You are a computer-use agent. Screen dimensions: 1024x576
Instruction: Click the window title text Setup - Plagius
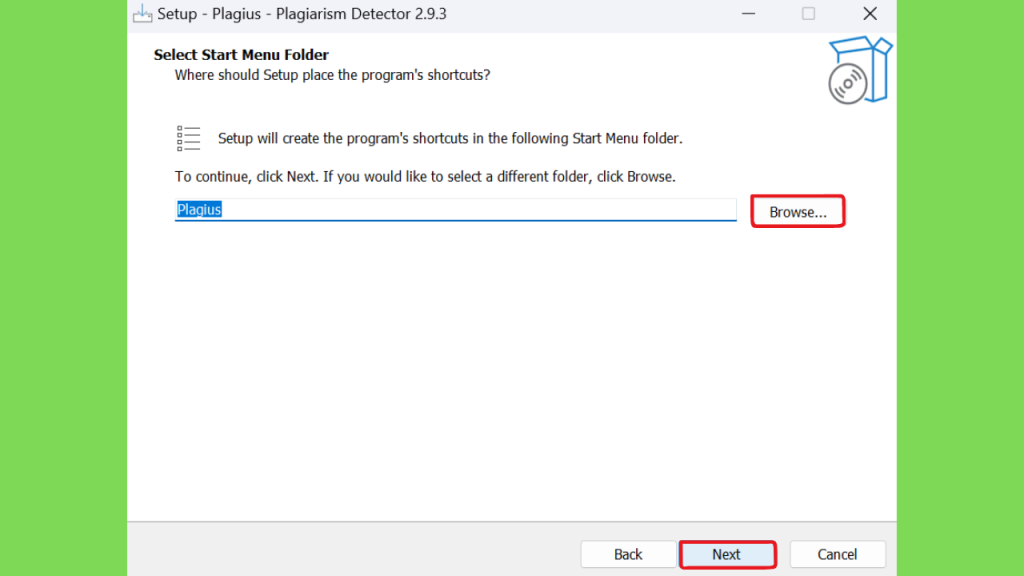(302, 14)
